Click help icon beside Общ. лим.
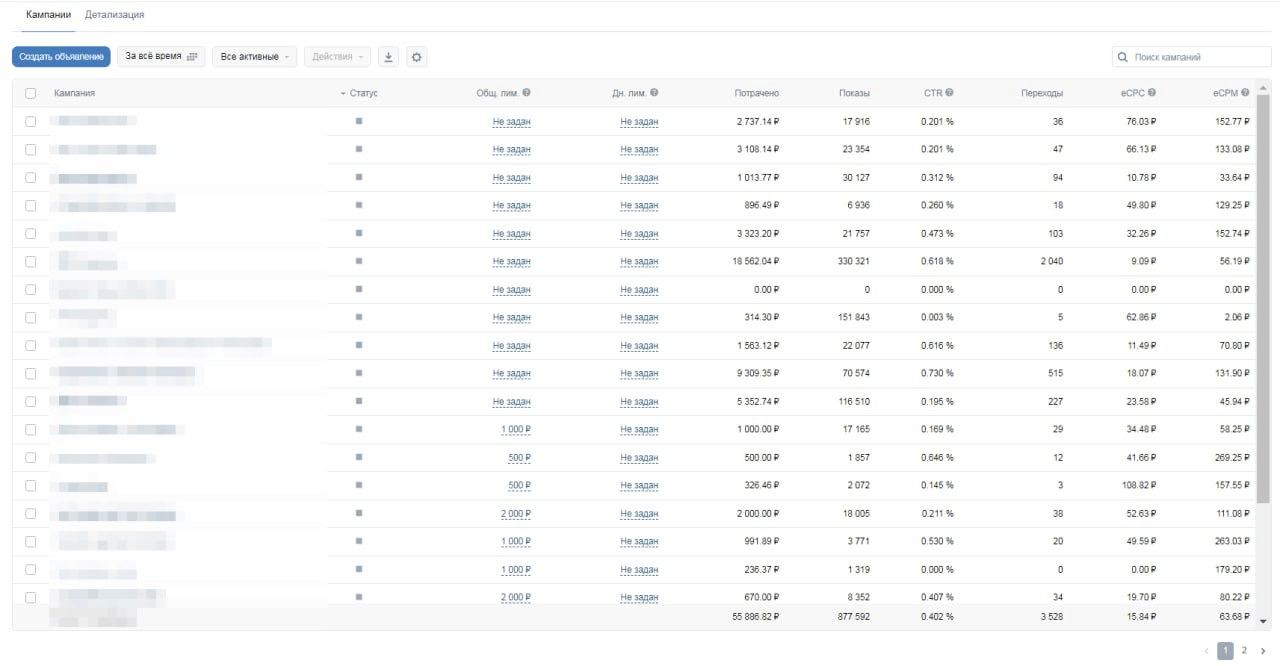 click(526, 93)
